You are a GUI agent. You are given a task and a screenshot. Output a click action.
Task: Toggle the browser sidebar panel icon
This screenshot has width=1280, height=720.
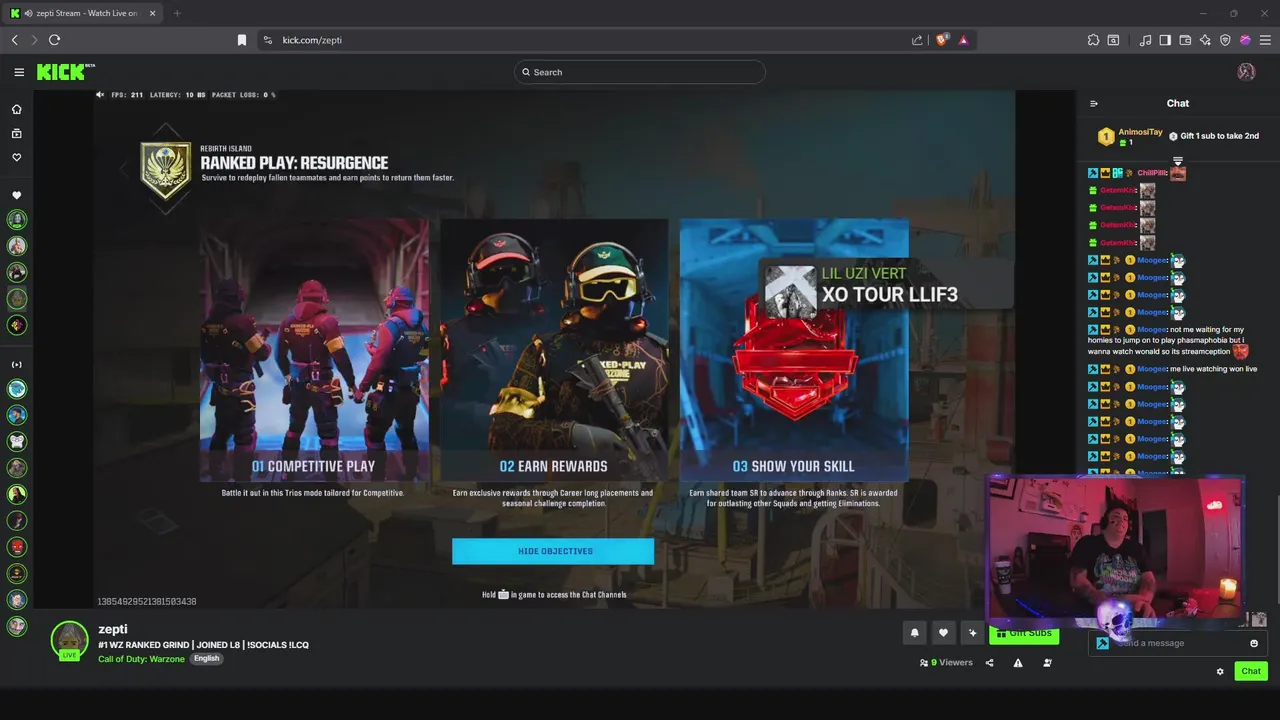1165,40
